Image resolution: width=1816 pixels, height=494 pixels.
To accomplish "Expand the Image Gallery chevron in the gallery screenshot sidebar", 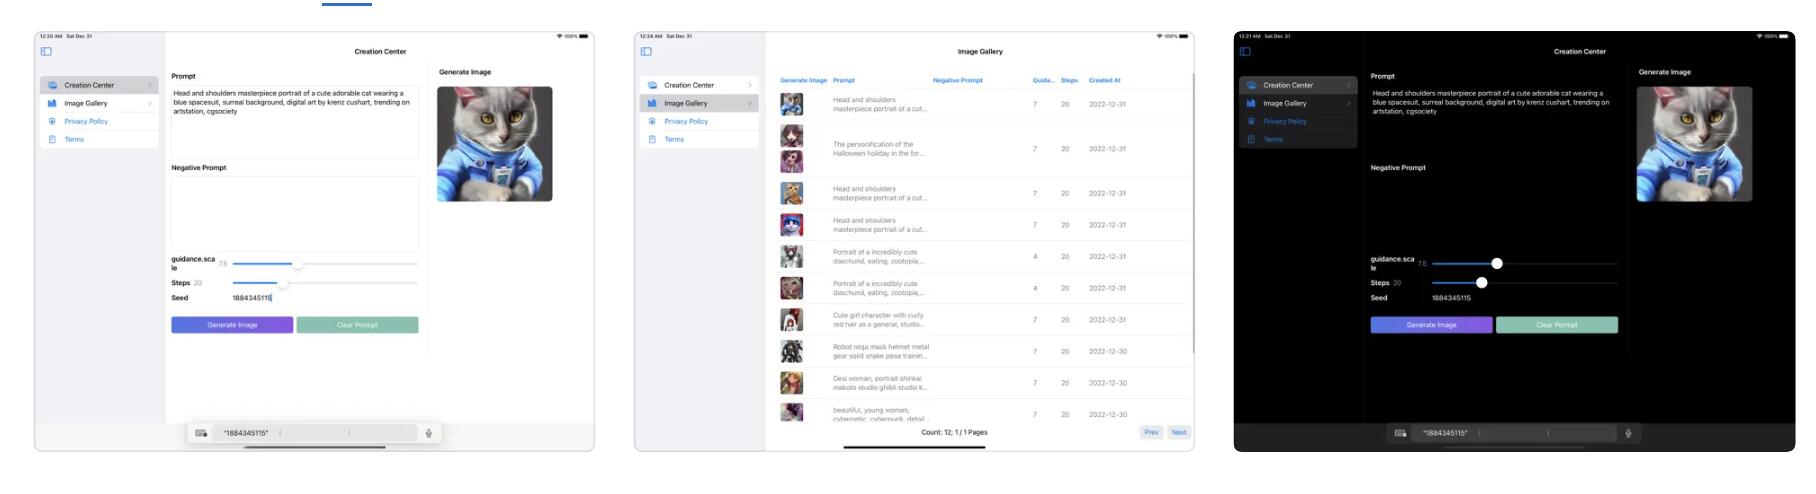I will click(750, 103).
